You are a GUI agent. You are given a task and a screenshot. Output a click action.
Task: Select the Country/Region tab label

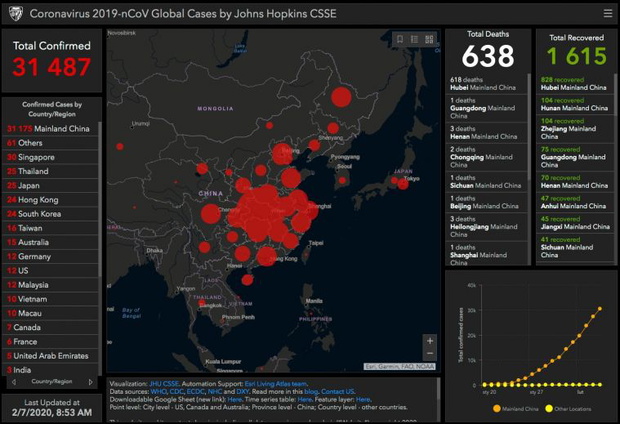52,381
